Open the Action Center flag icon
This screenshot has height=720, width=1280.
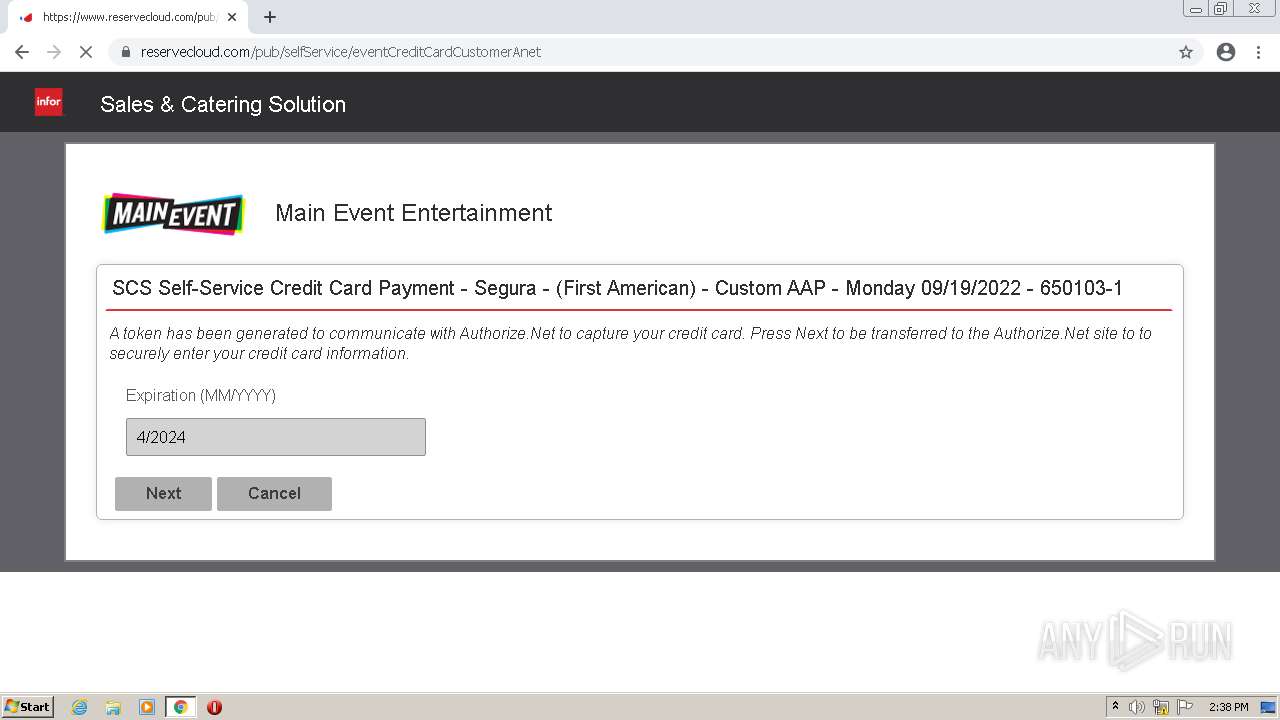[1185, 707]
